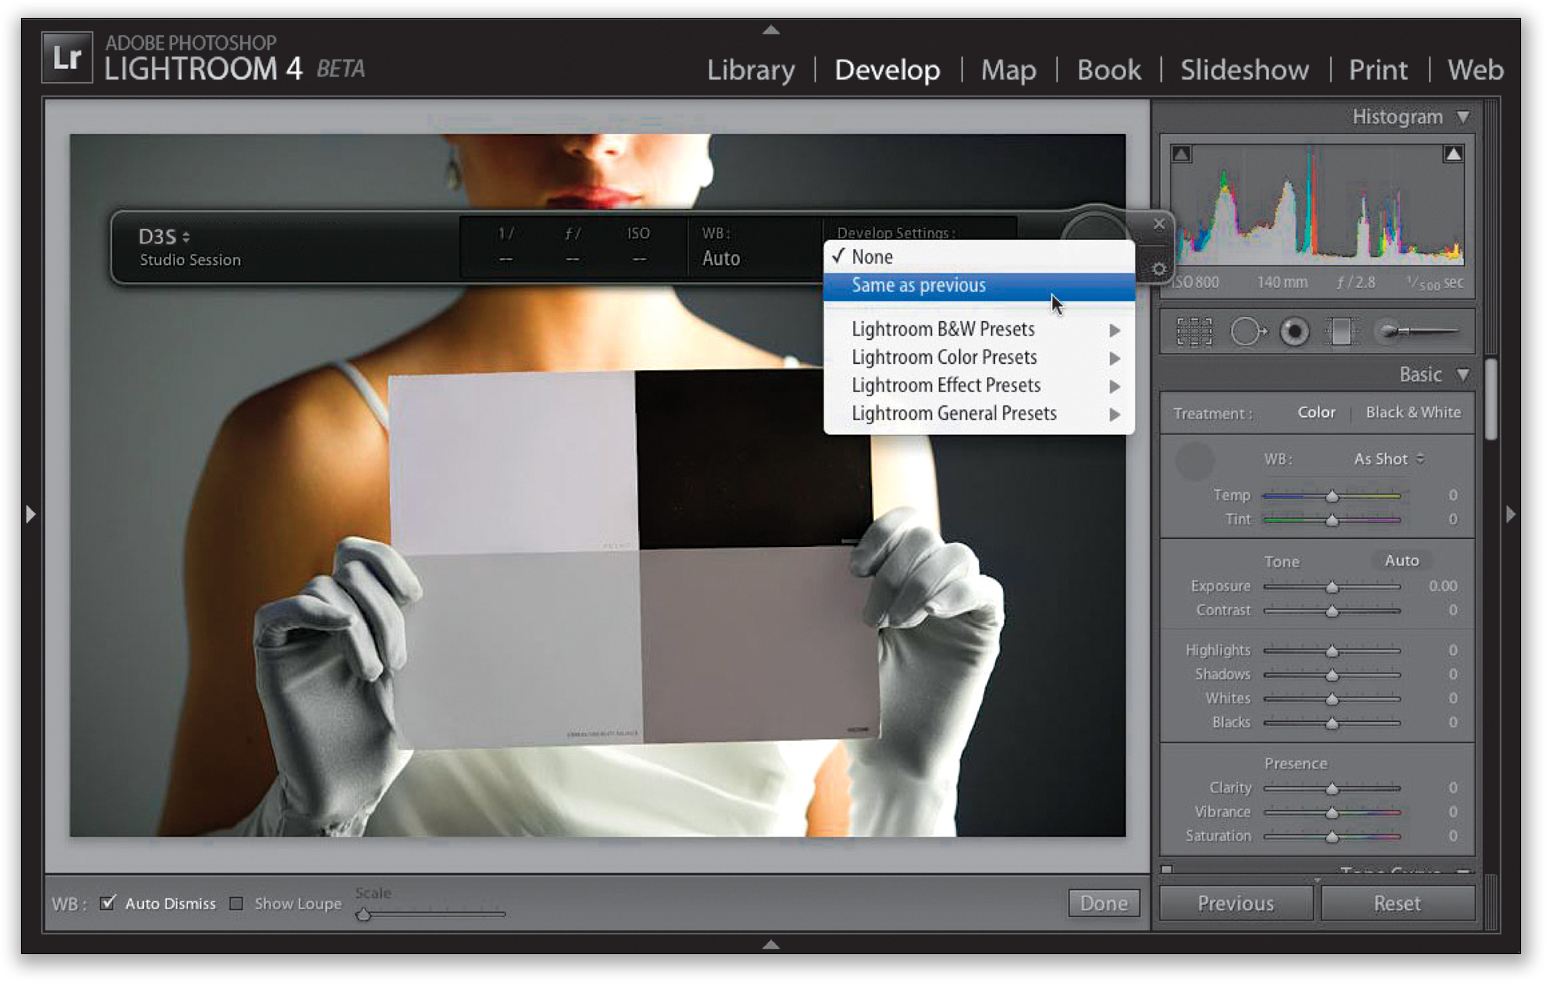Click the Shadows slider

pyautogui.click(x=1332, y=675)
